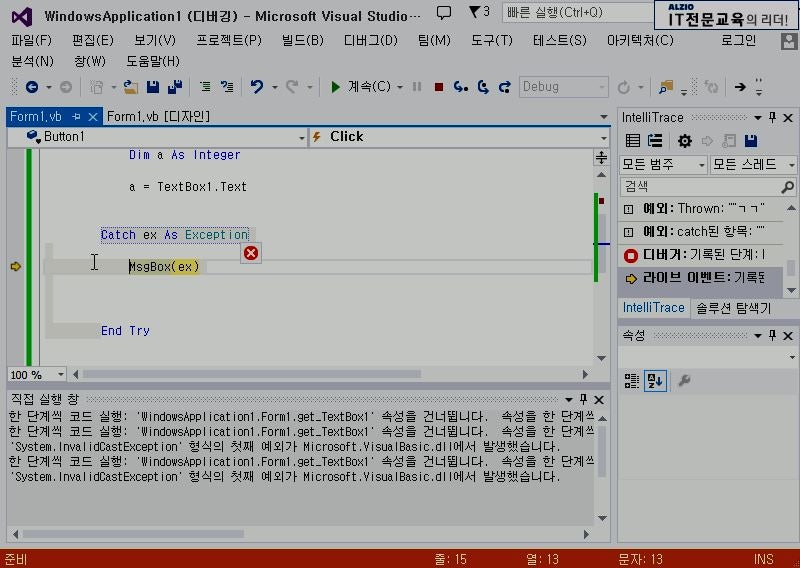
Task: Open the feedback speech bubble icon
Action: tap(444, 13)
